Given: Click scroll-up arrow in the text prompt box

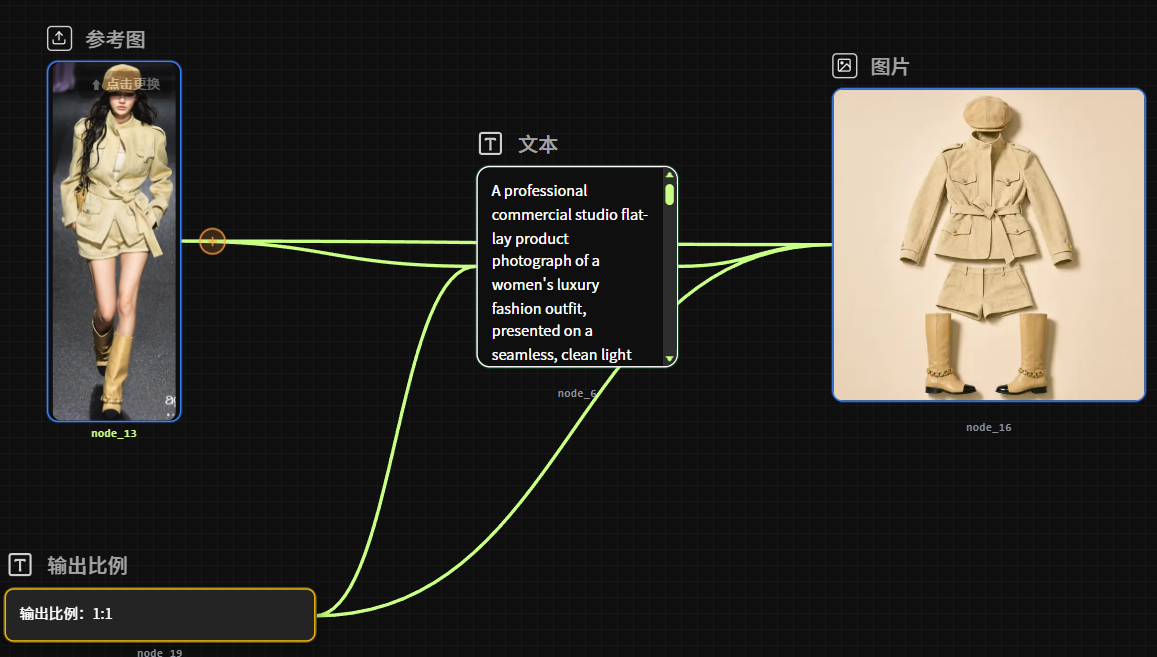Looking at the screenshot, I should [669, 175].
